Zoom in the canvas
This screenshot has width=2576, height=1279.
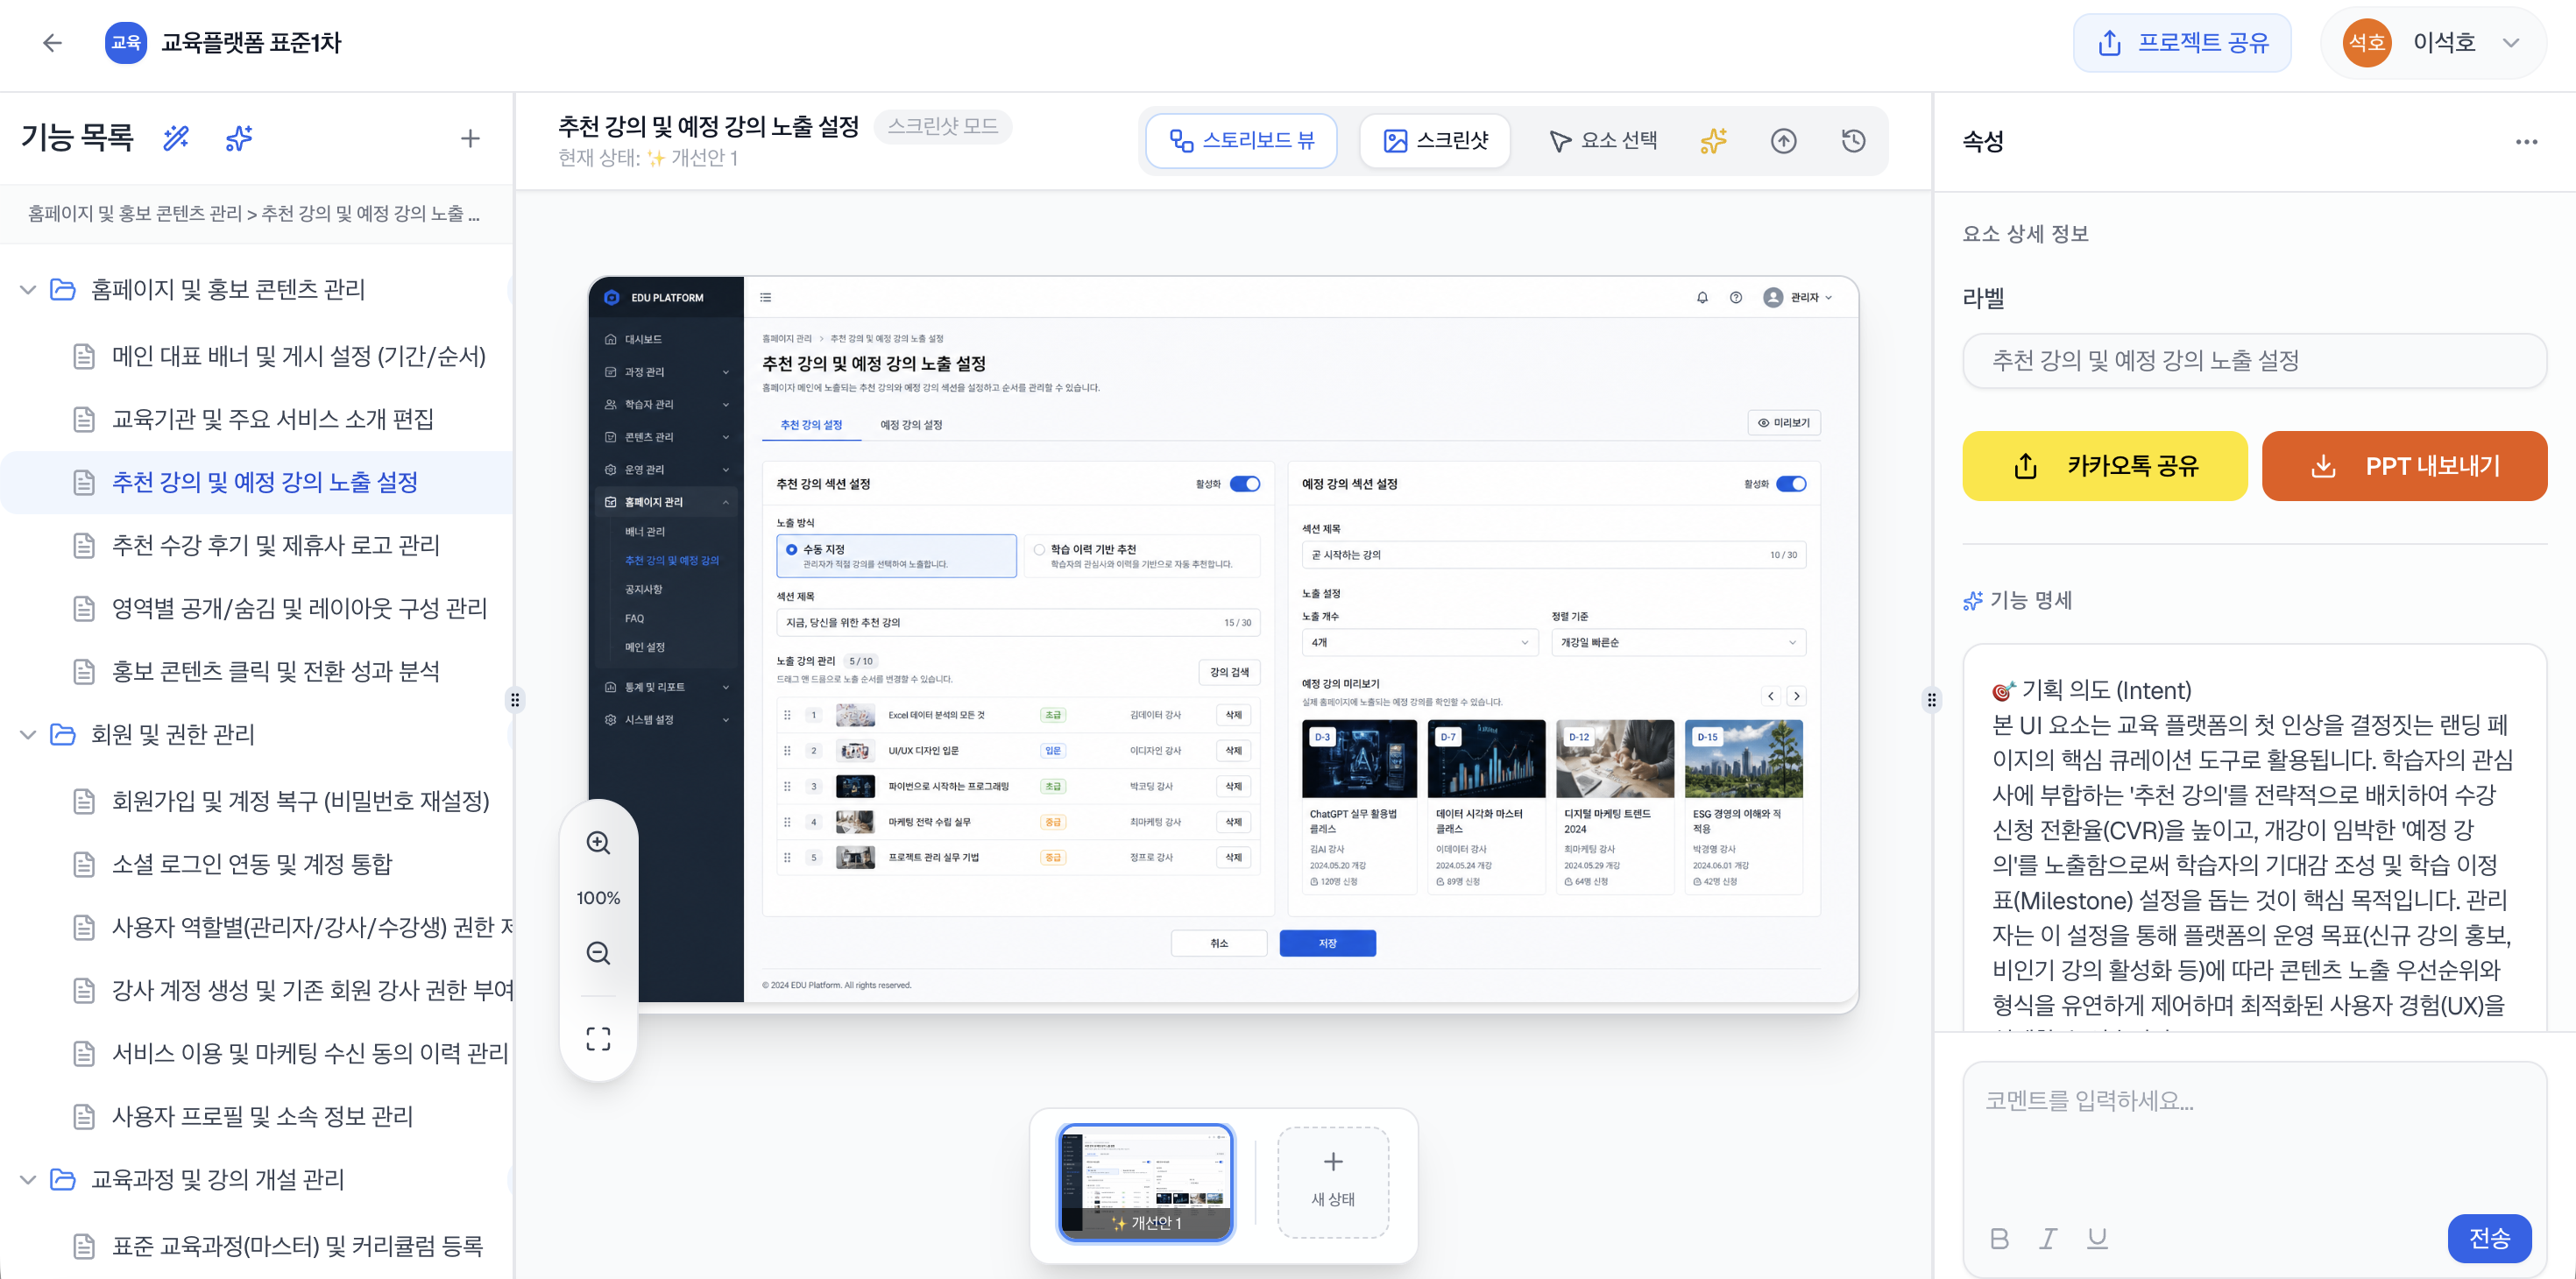coord(598,842)
